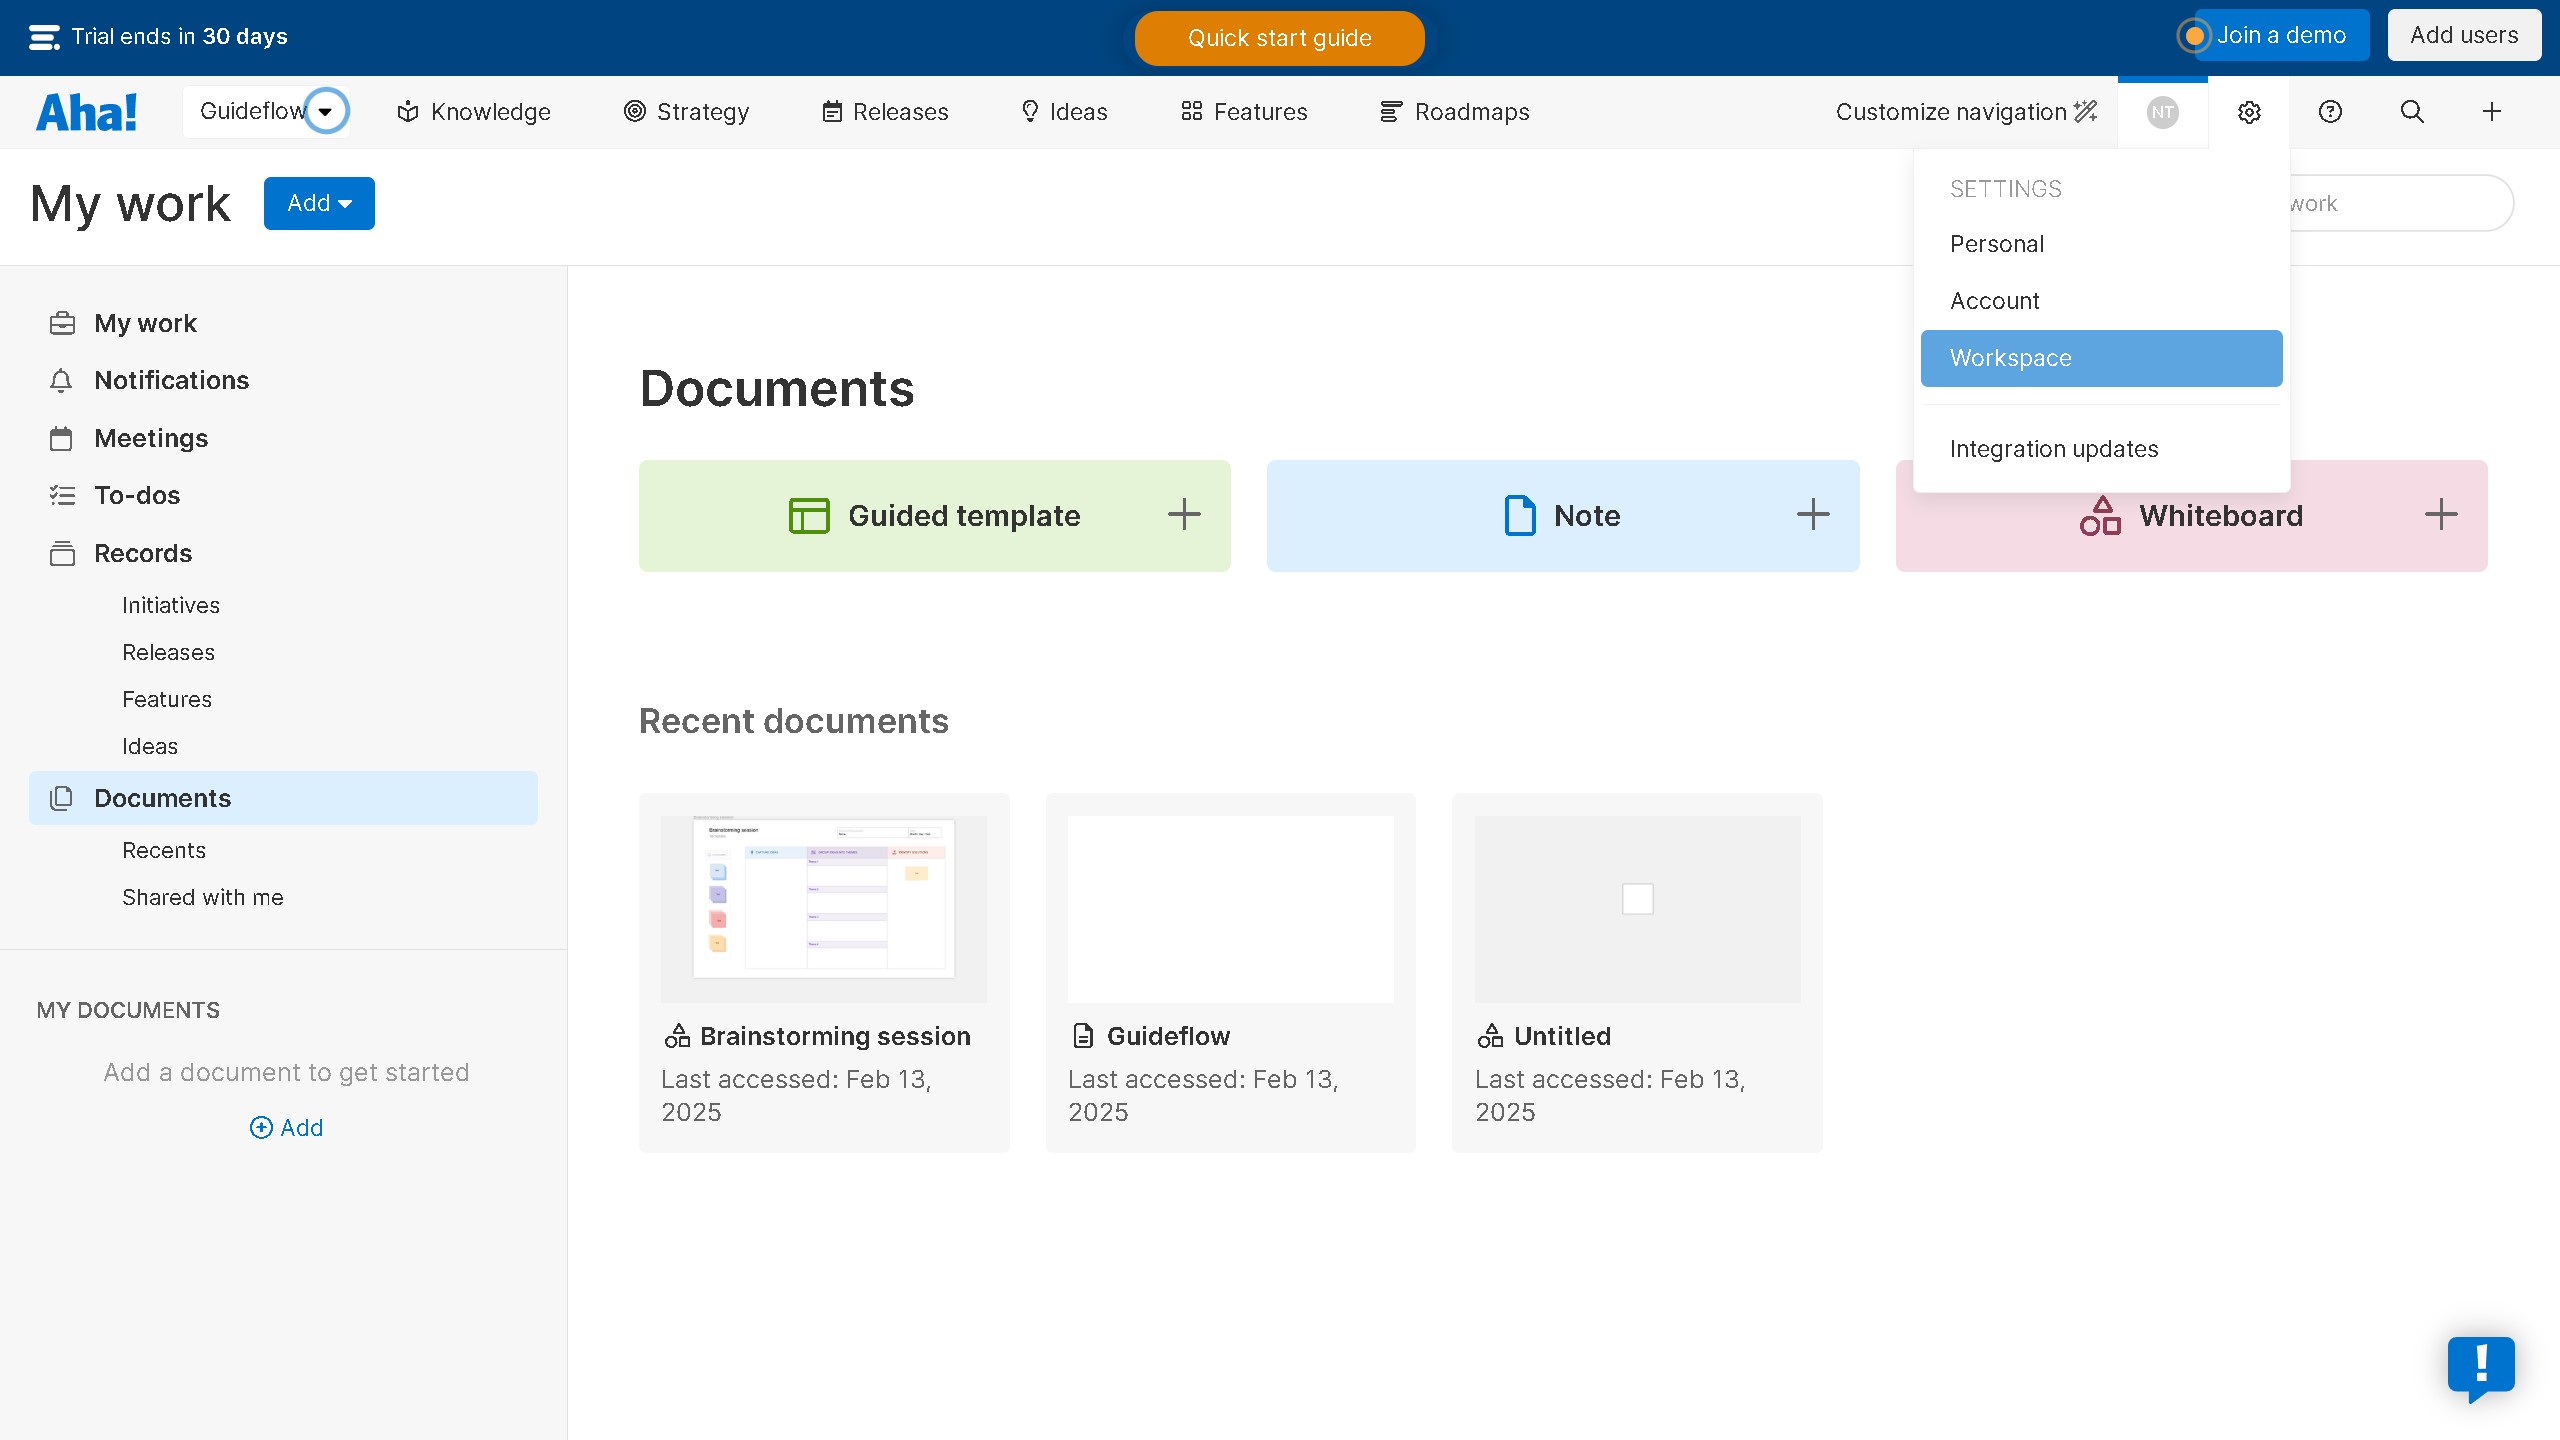The width and height of the screenshot is (2560, 1440).
Task: Click the Add users button
Action: point(2464,35)
